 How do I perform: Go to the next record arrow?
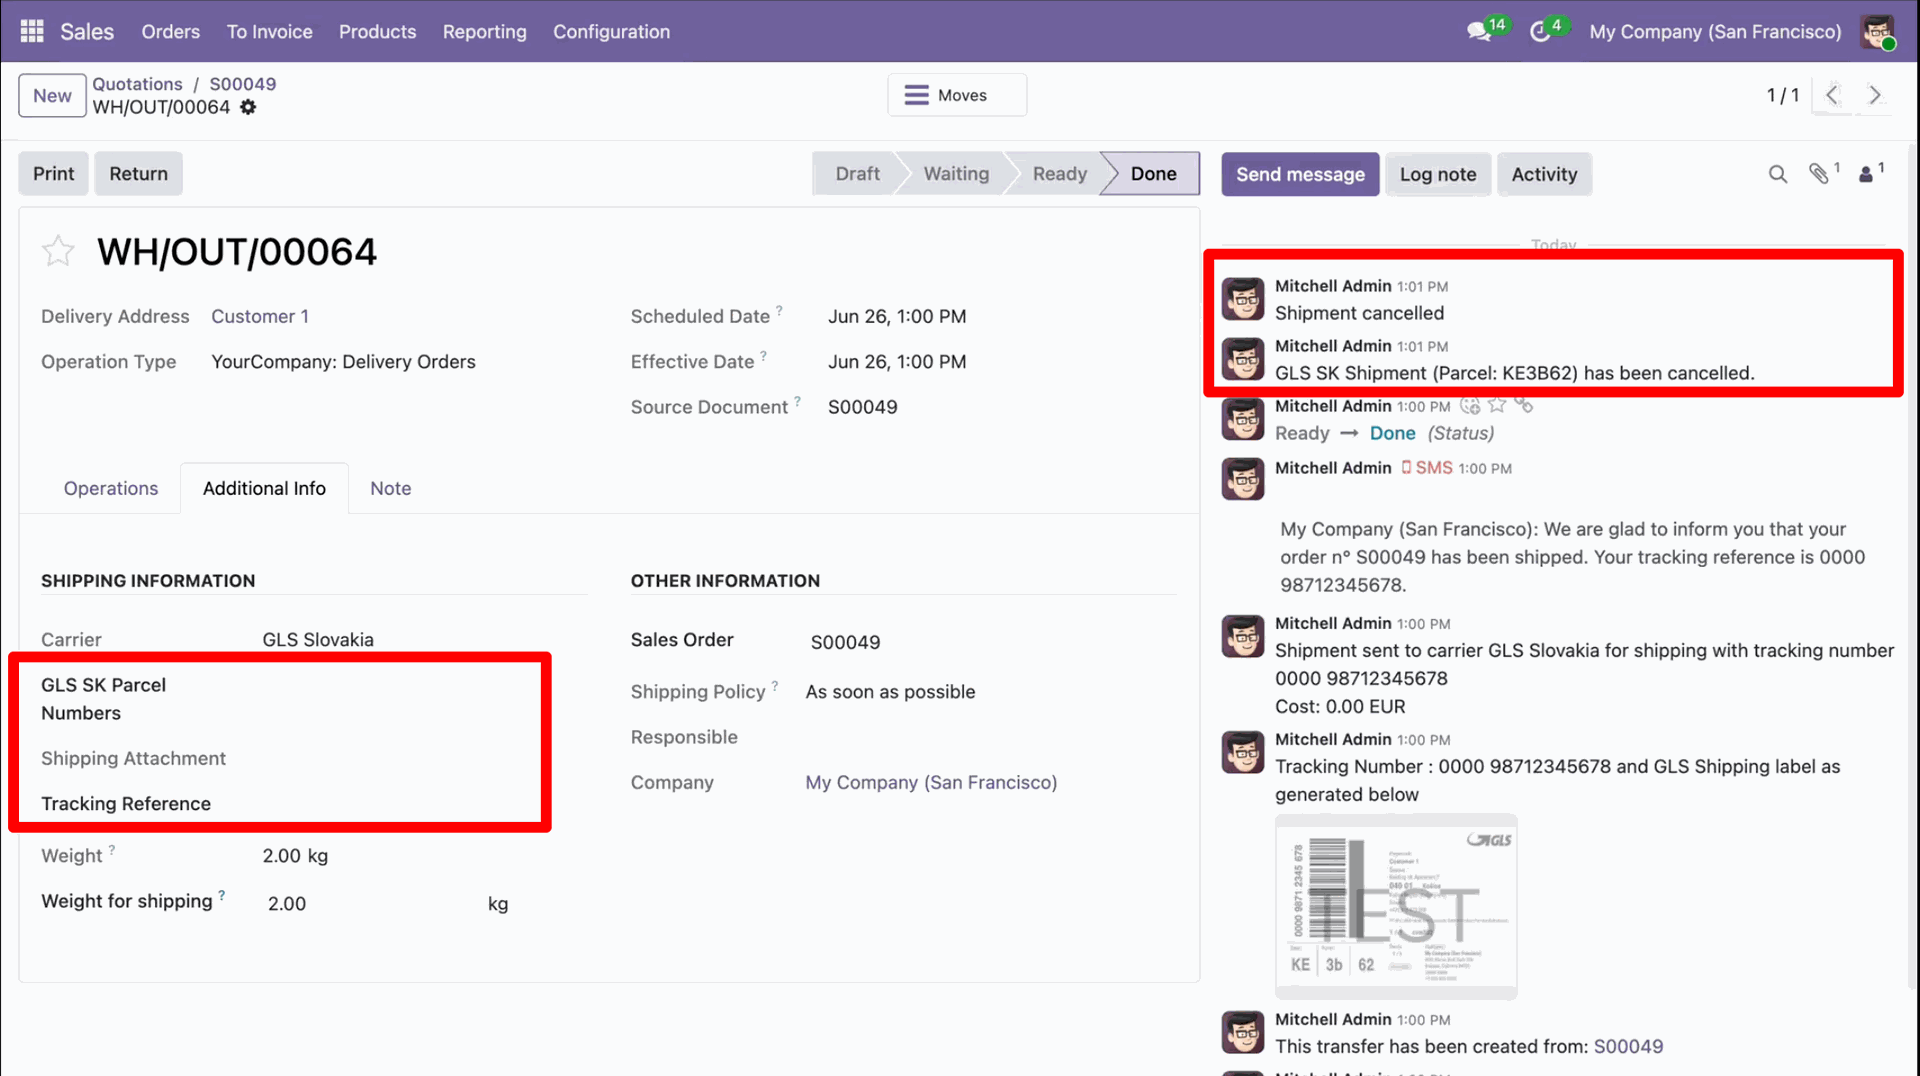(1875, 95)
